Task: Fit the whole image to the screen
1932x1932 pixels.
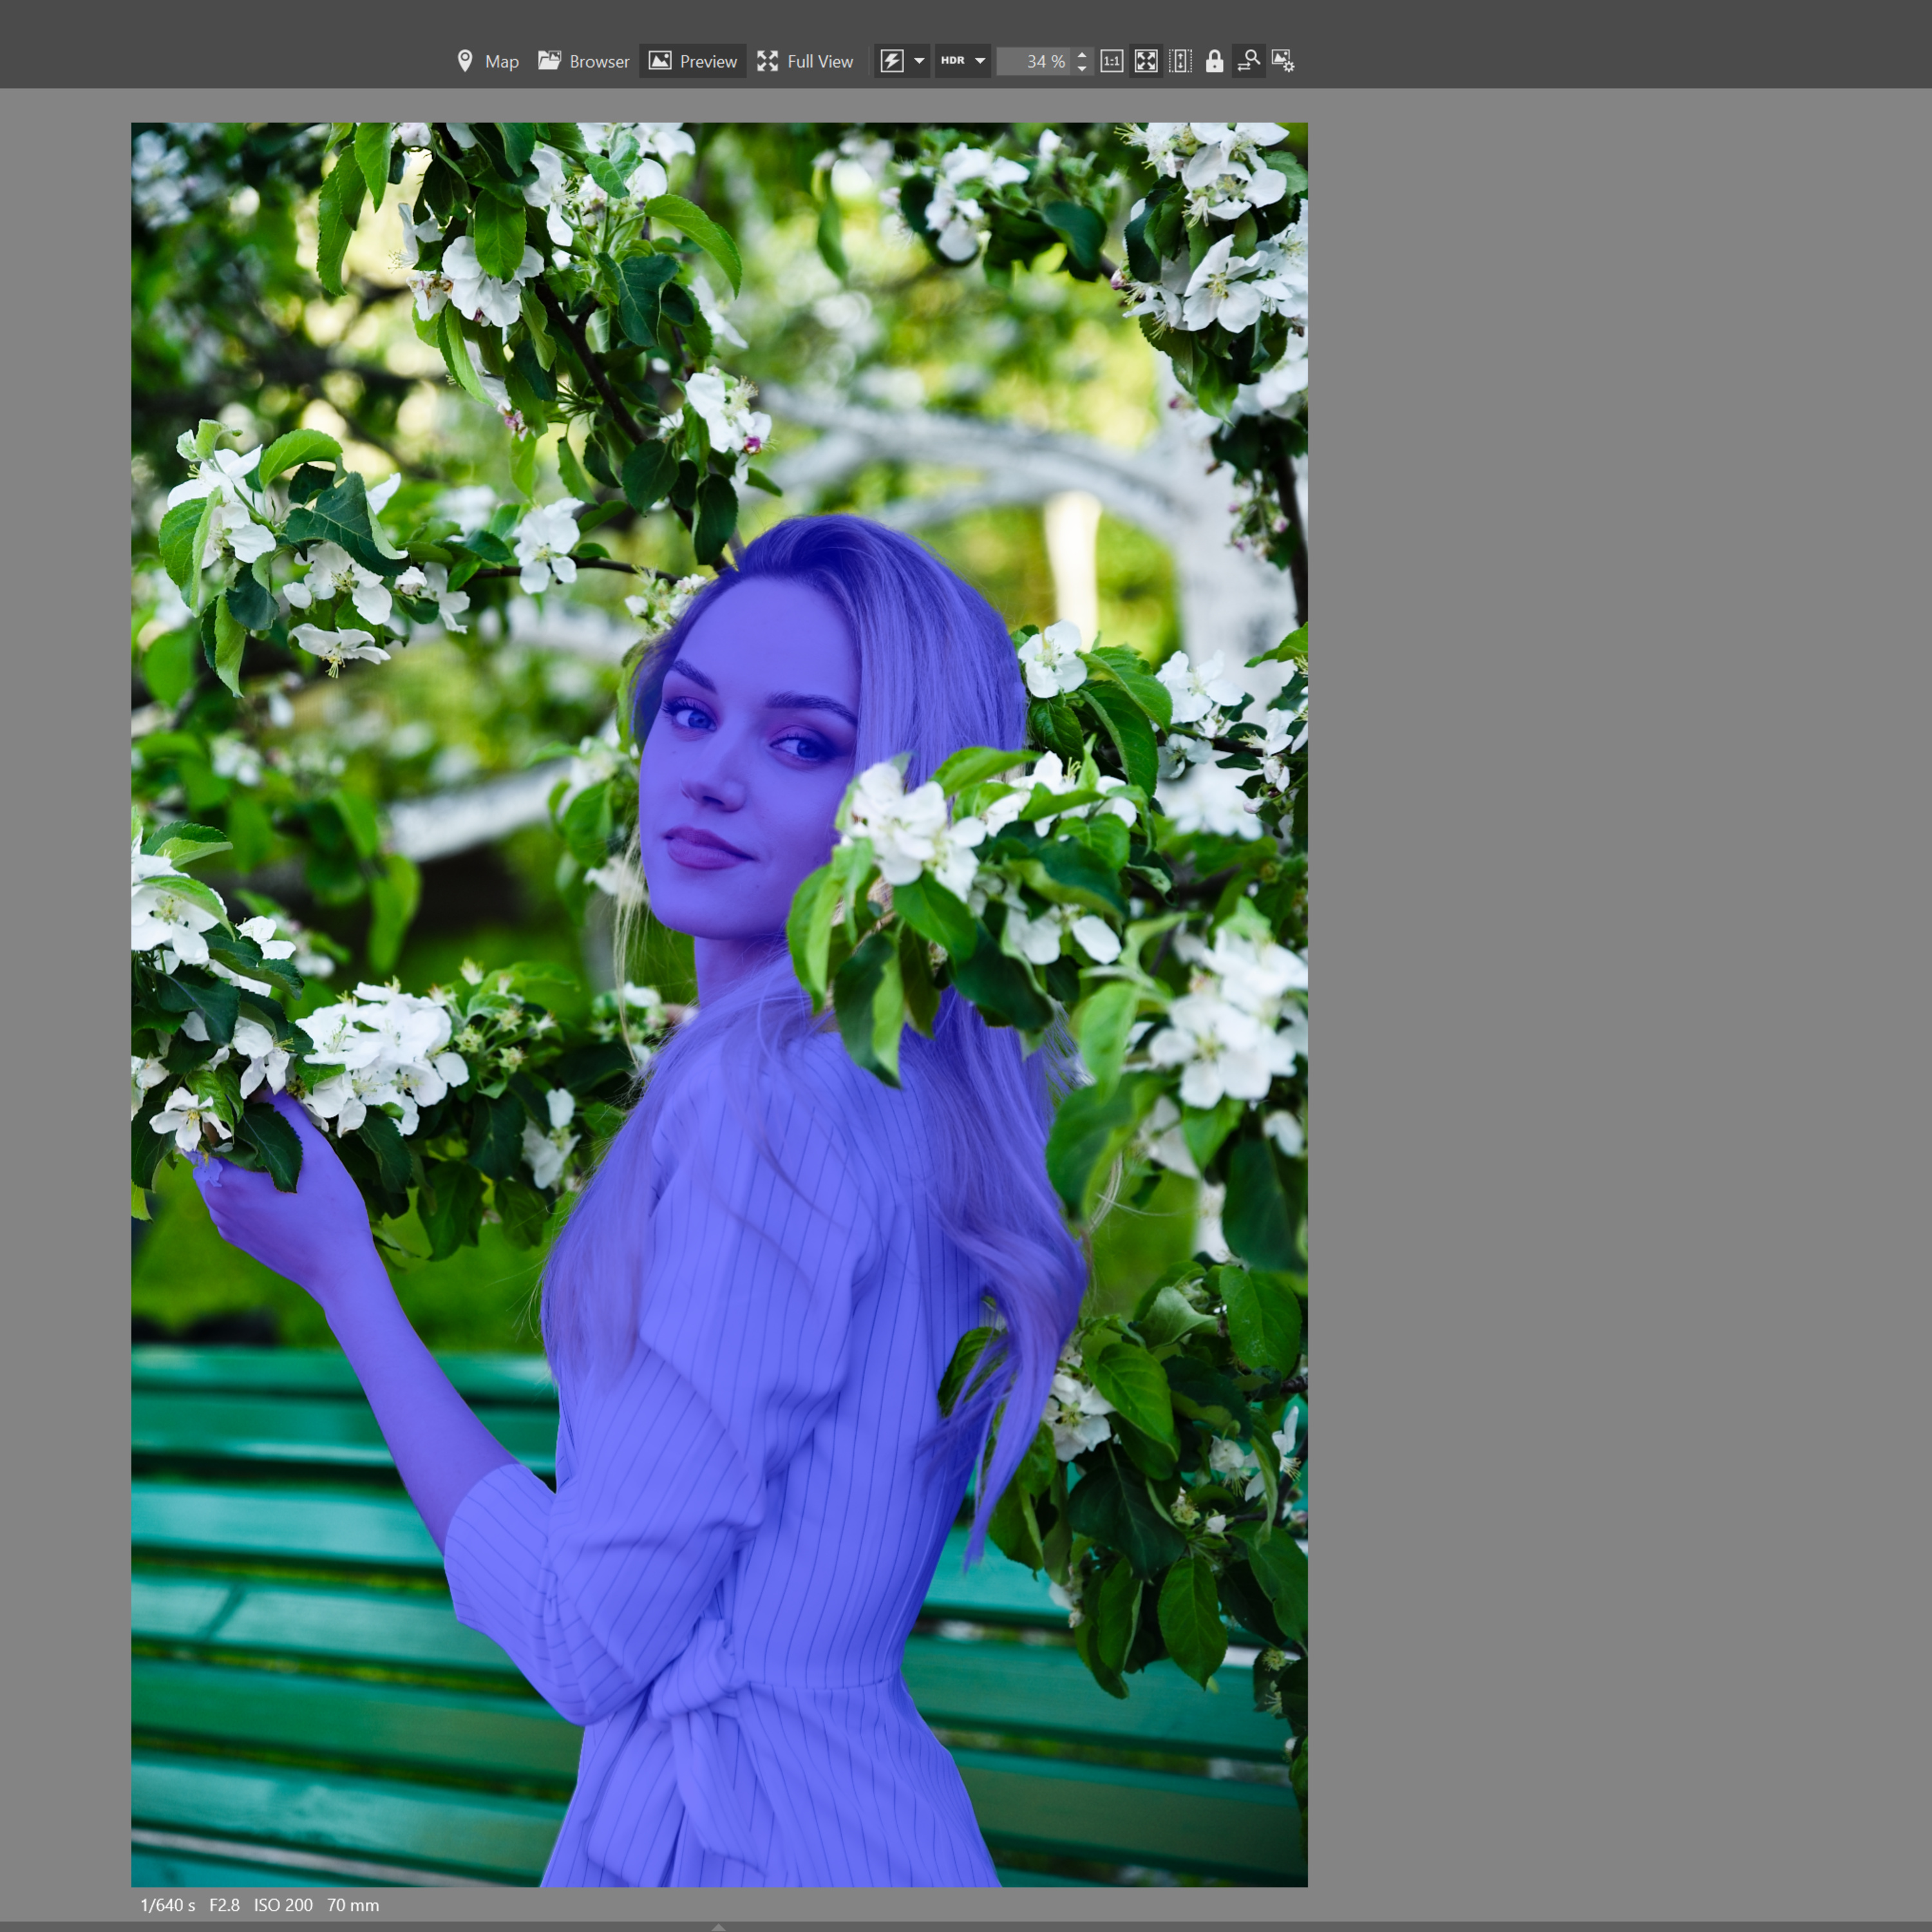Action: coord(1146,61)
